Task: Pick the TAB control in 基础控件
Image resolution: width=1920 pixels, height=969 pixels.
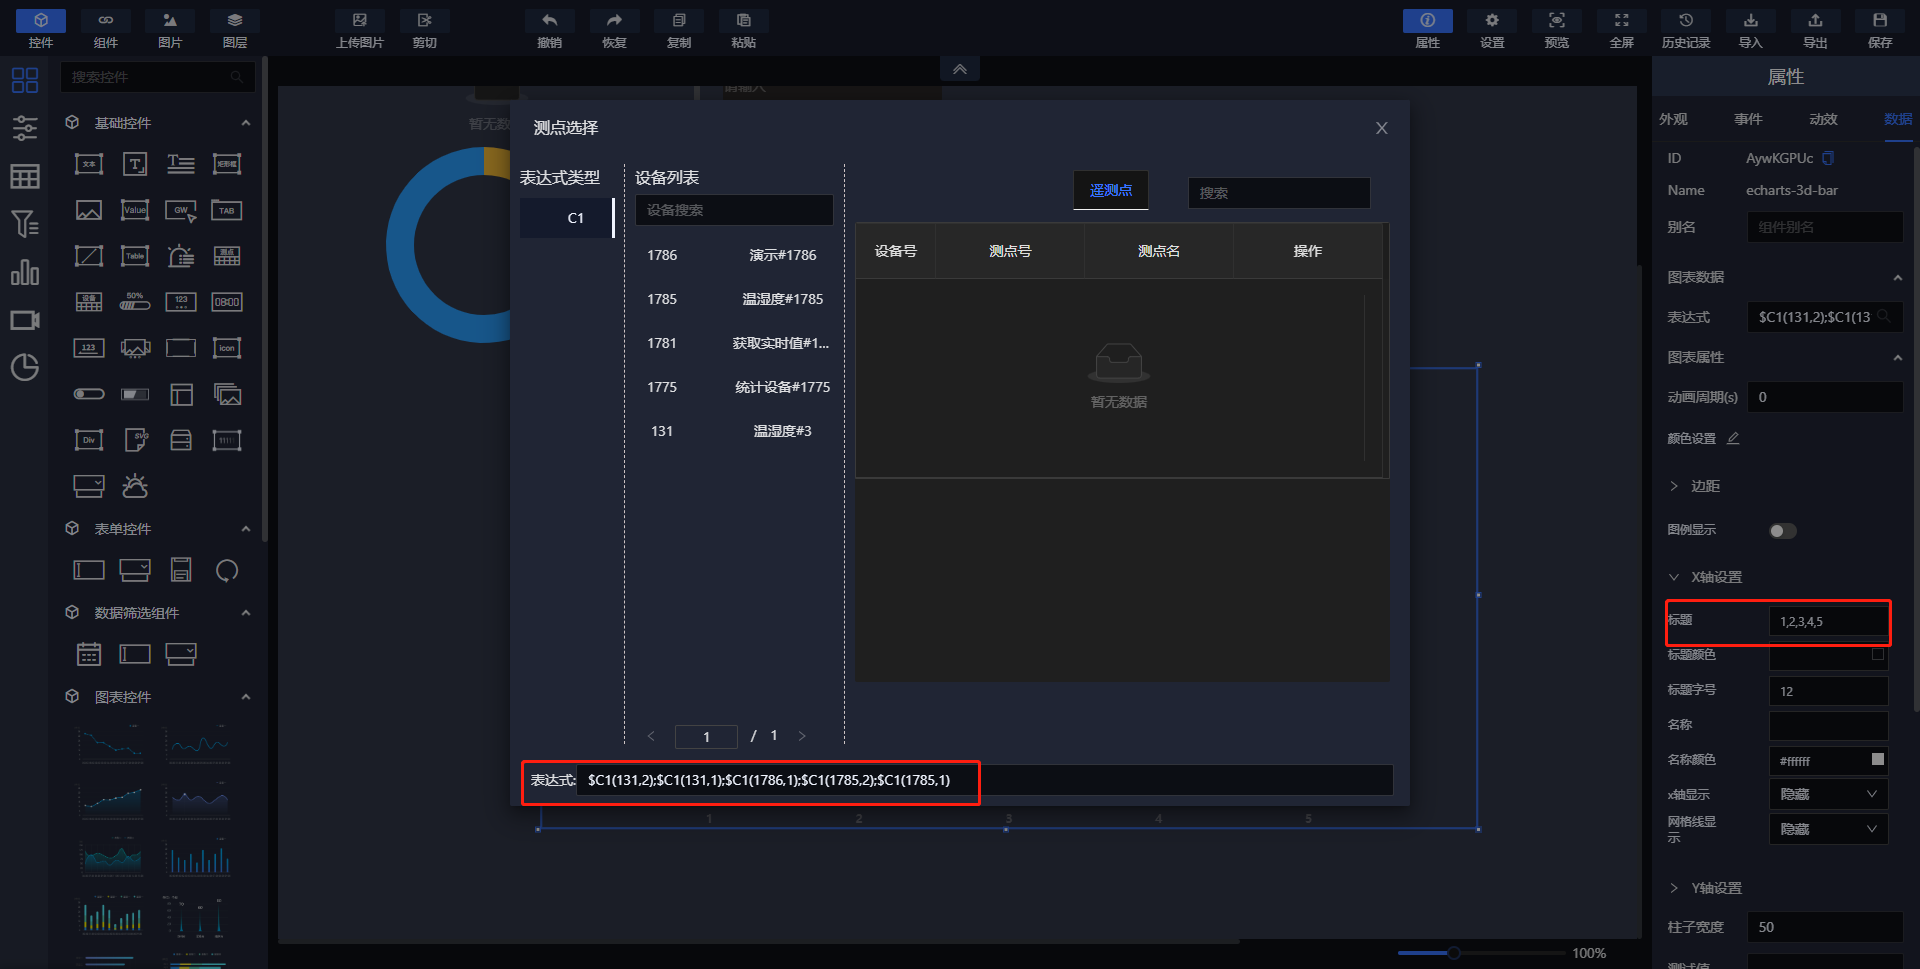Action: pos(227,210)
